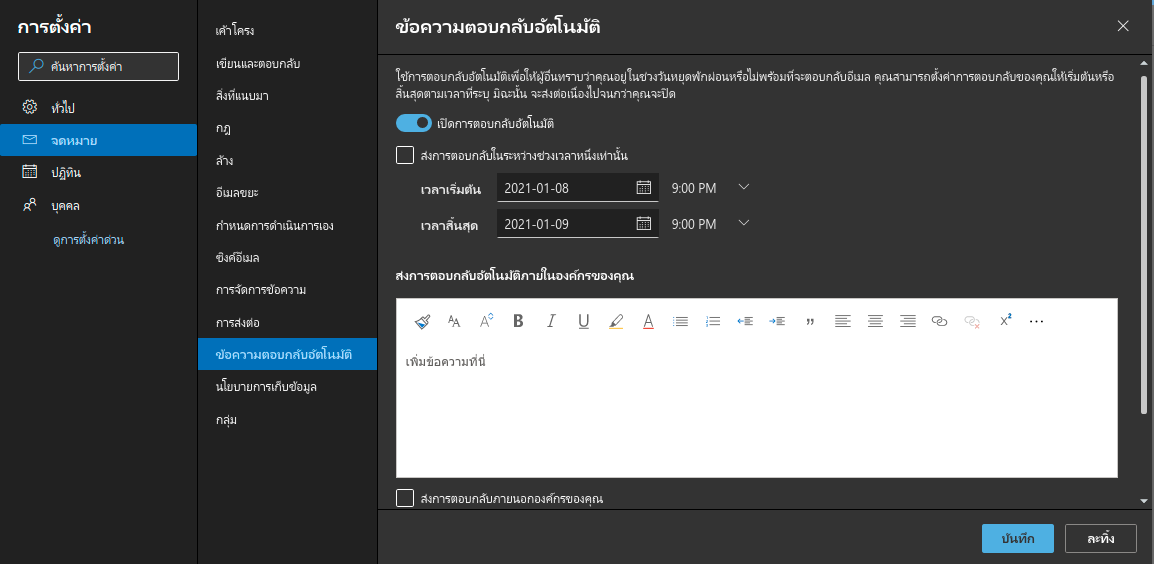This screenshot has width=1154, height=564.
Task: Expand the start time 9:00 PM dropdown
Action: tap(743, 187)
